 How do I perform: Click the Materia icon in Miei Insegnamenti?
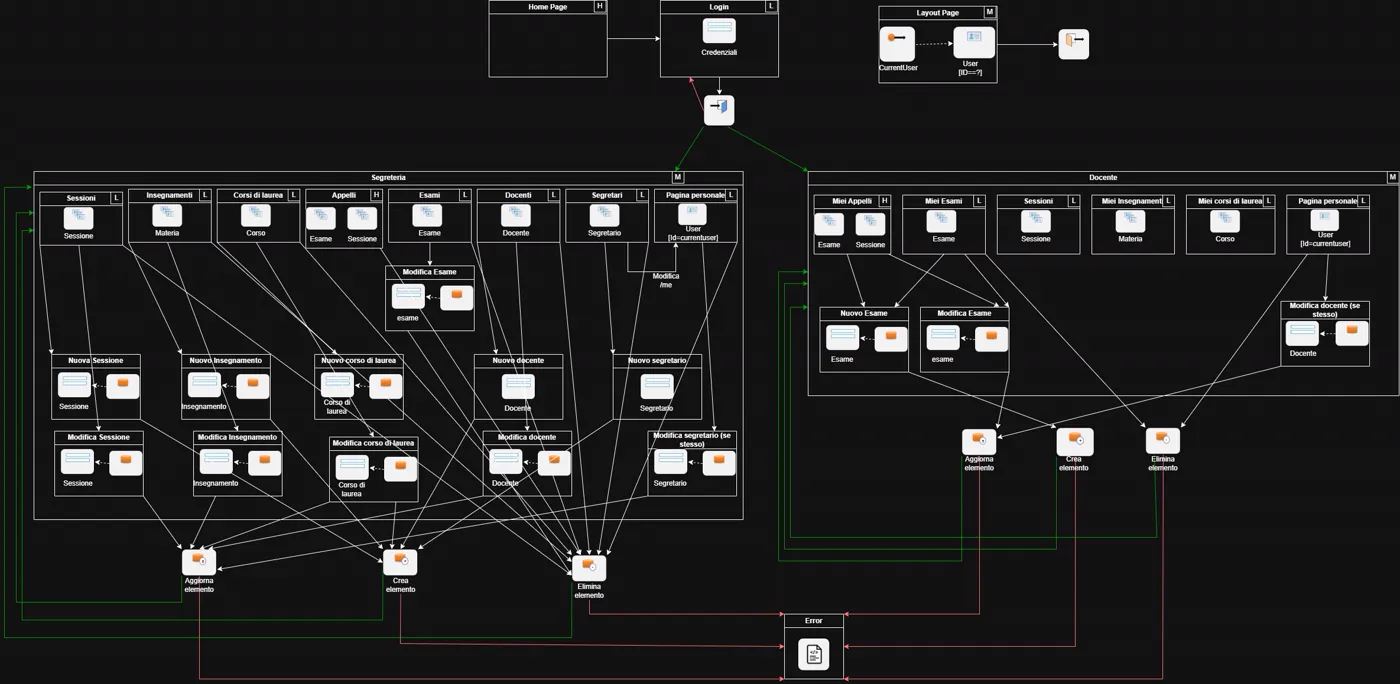point(1130,221)
